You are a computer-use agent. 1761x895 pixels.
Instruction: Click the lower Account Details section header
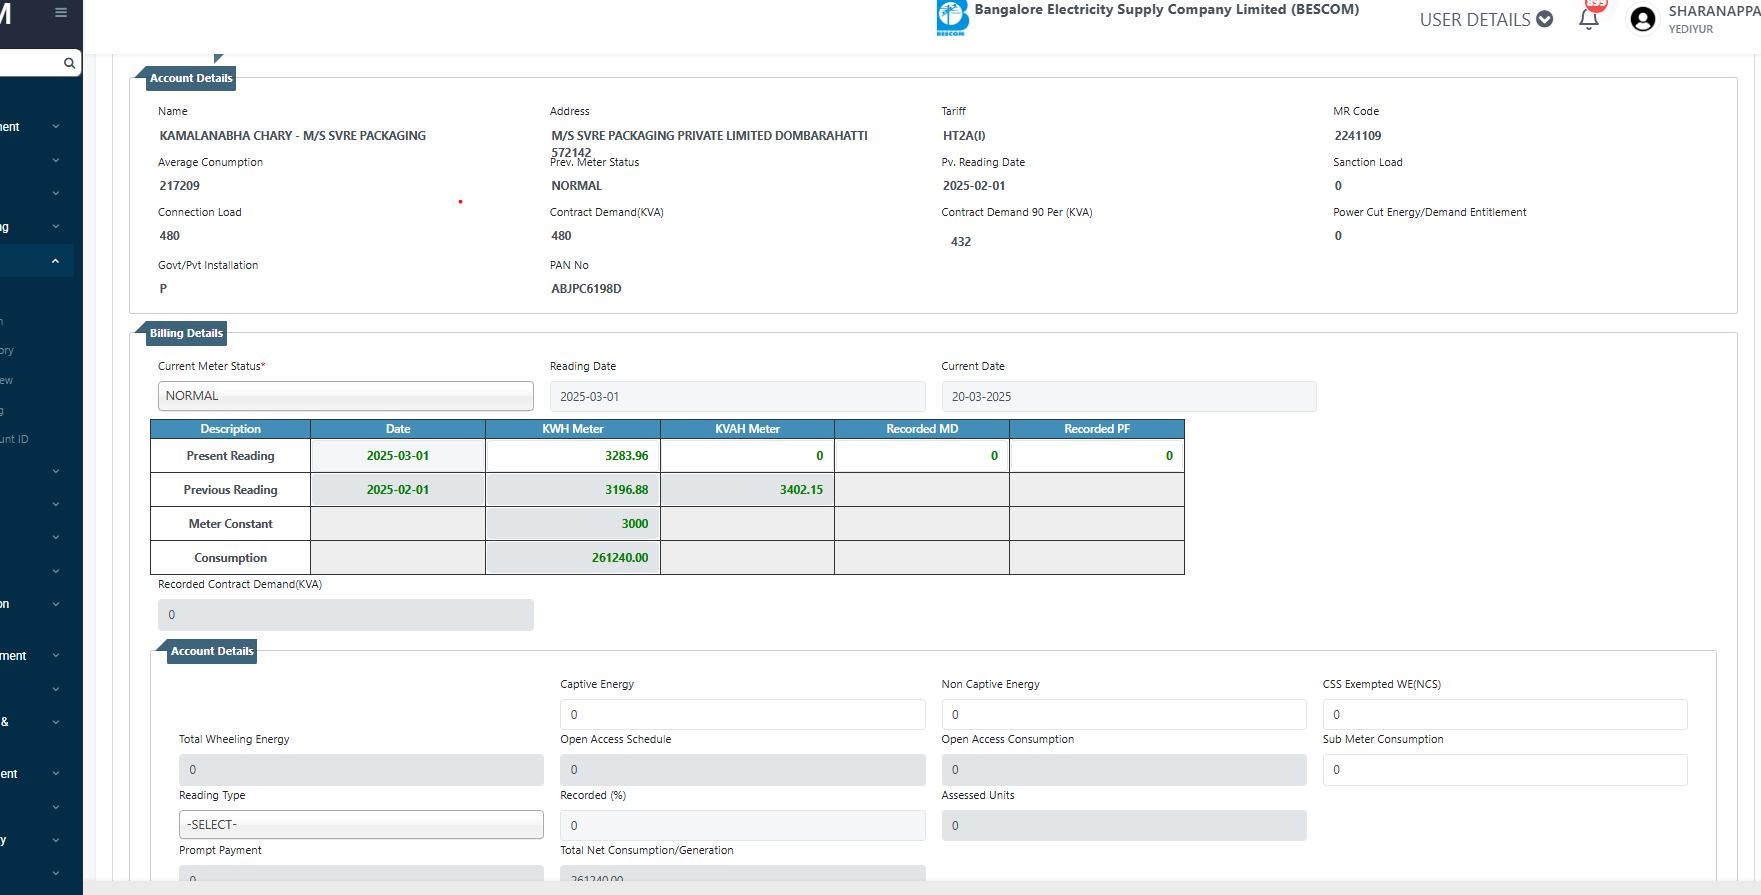[x=212, y=651]
